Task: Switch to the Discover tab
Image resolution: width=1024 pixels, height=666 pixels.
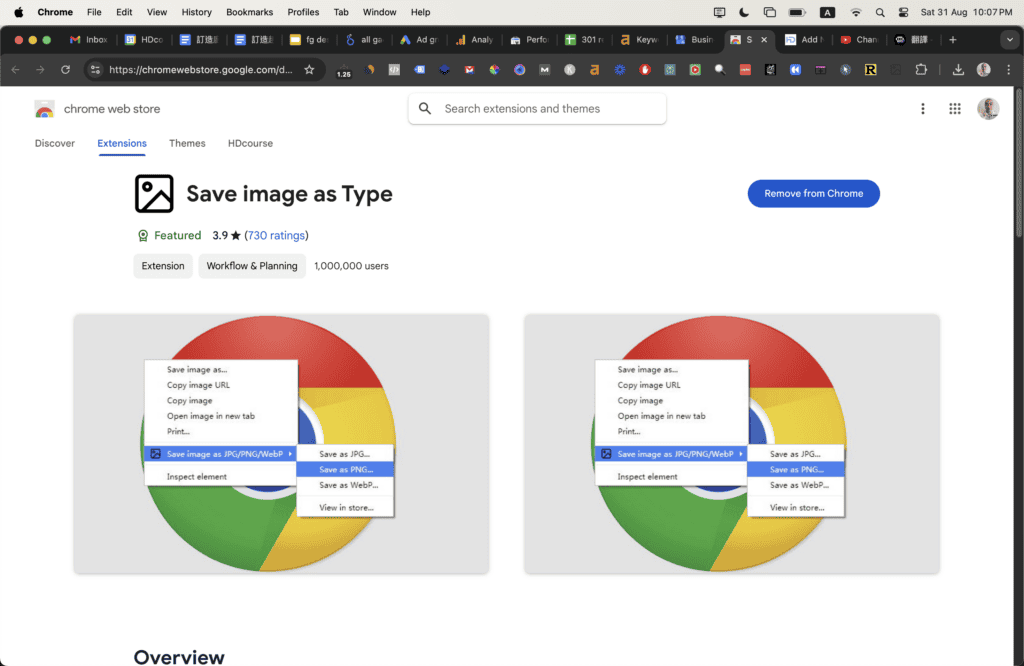Action: point(55,144)
